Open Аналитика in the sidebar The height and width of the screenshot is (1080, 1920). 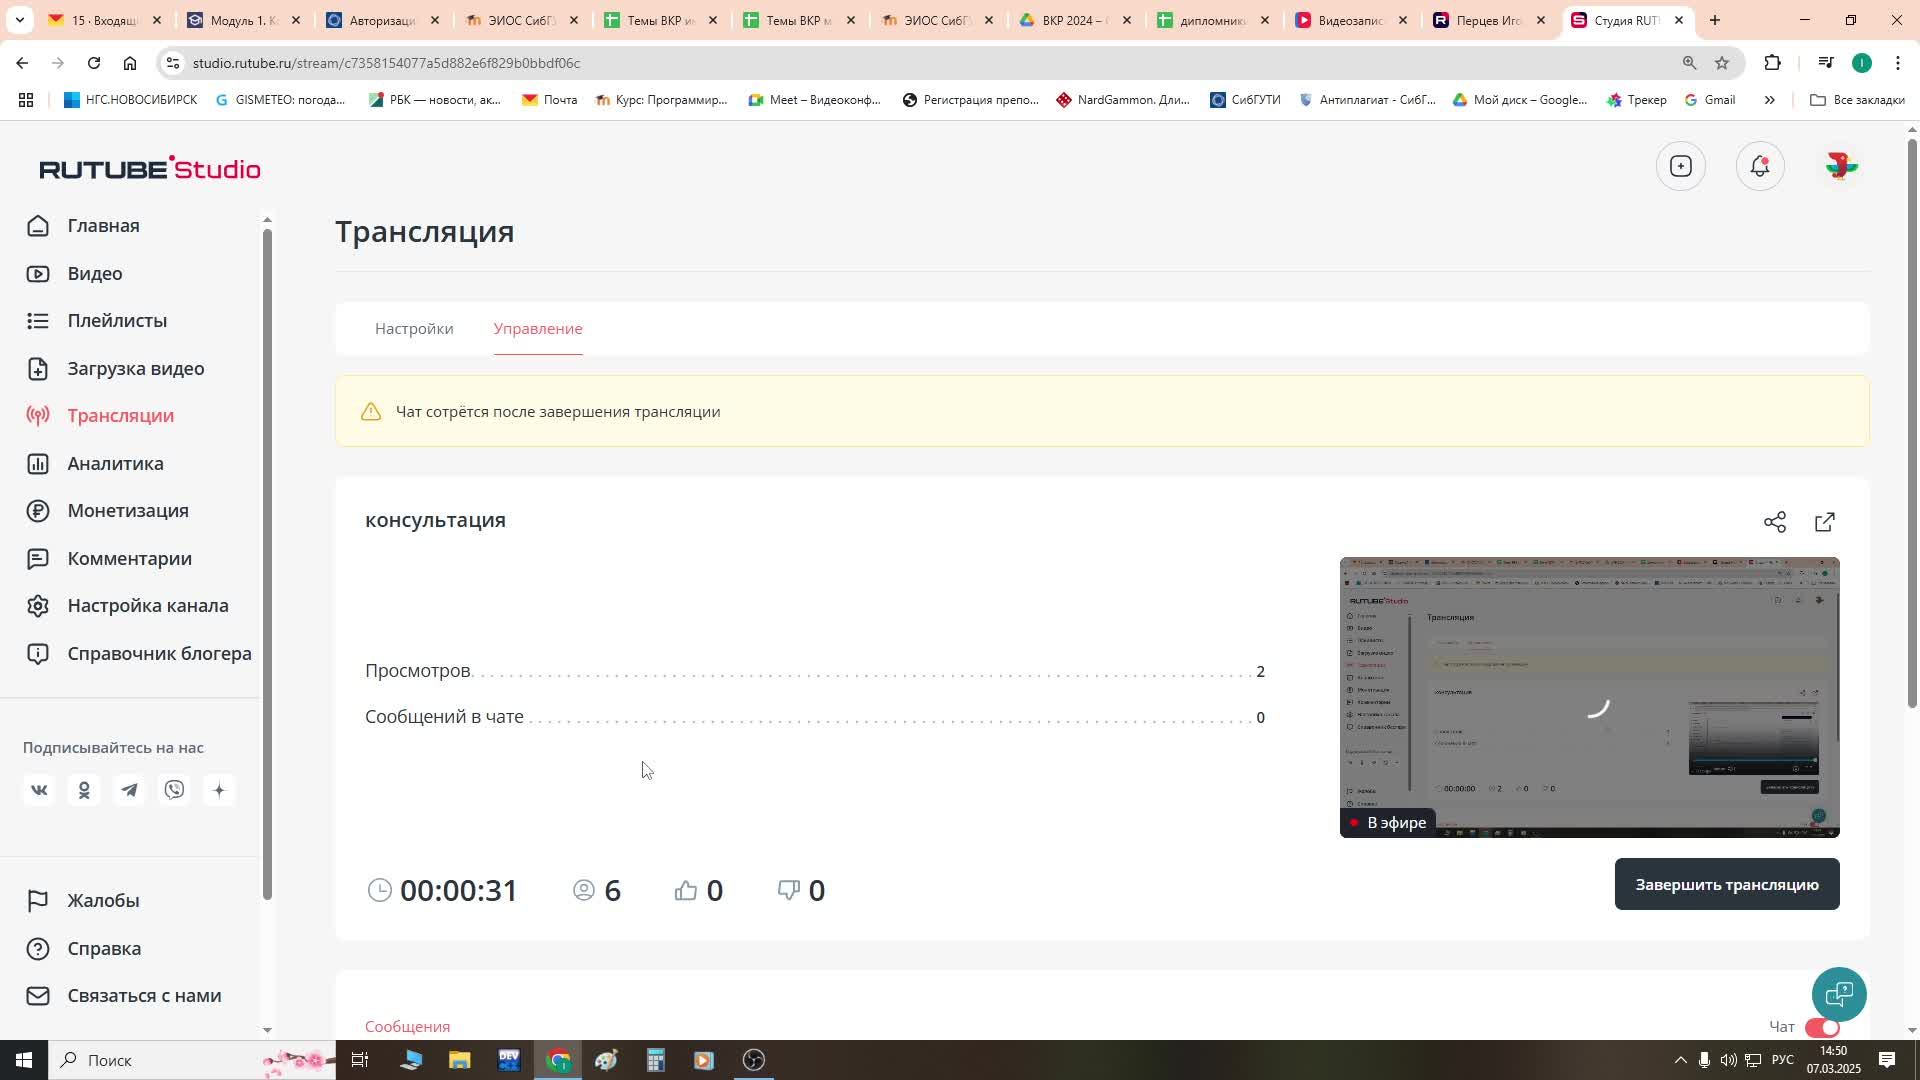pos(115,463)
